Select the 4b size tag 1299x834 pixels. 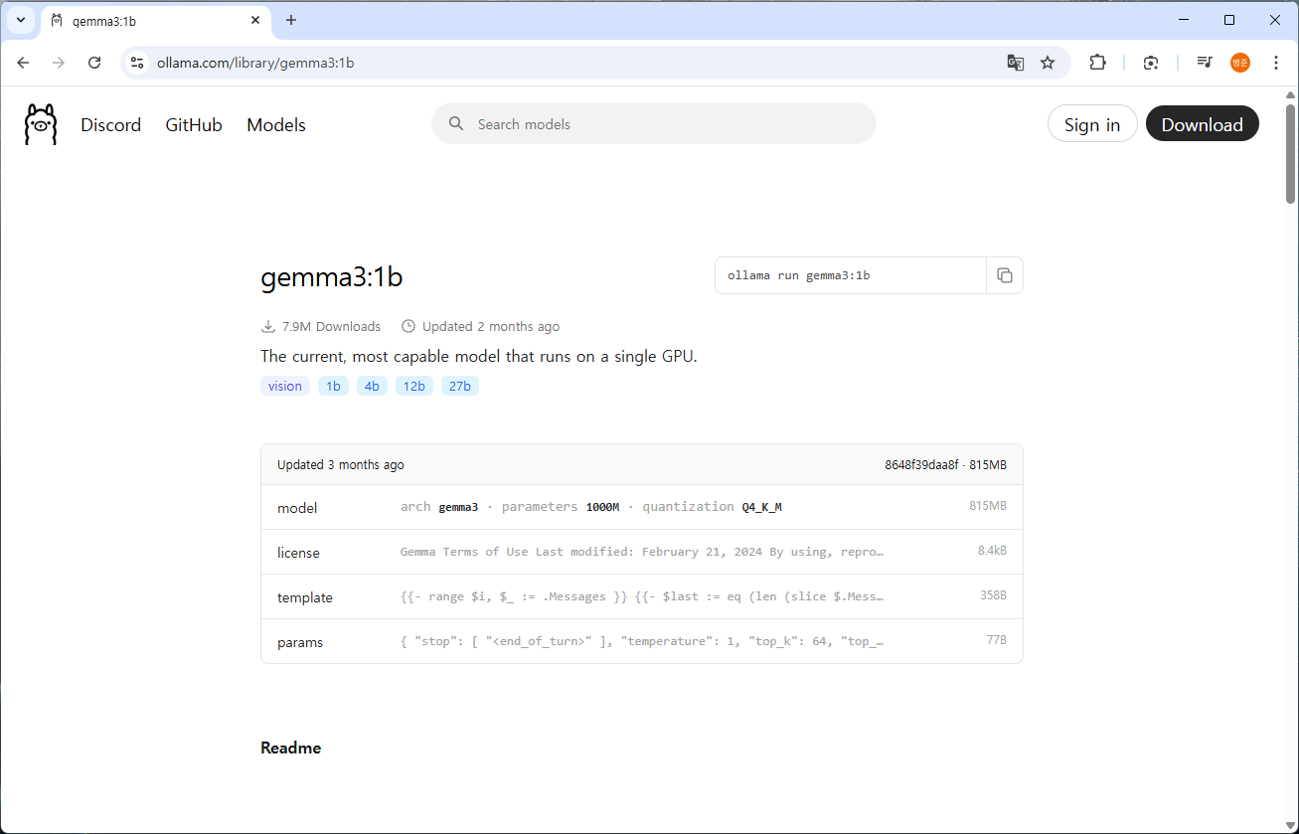coord(372,386)
